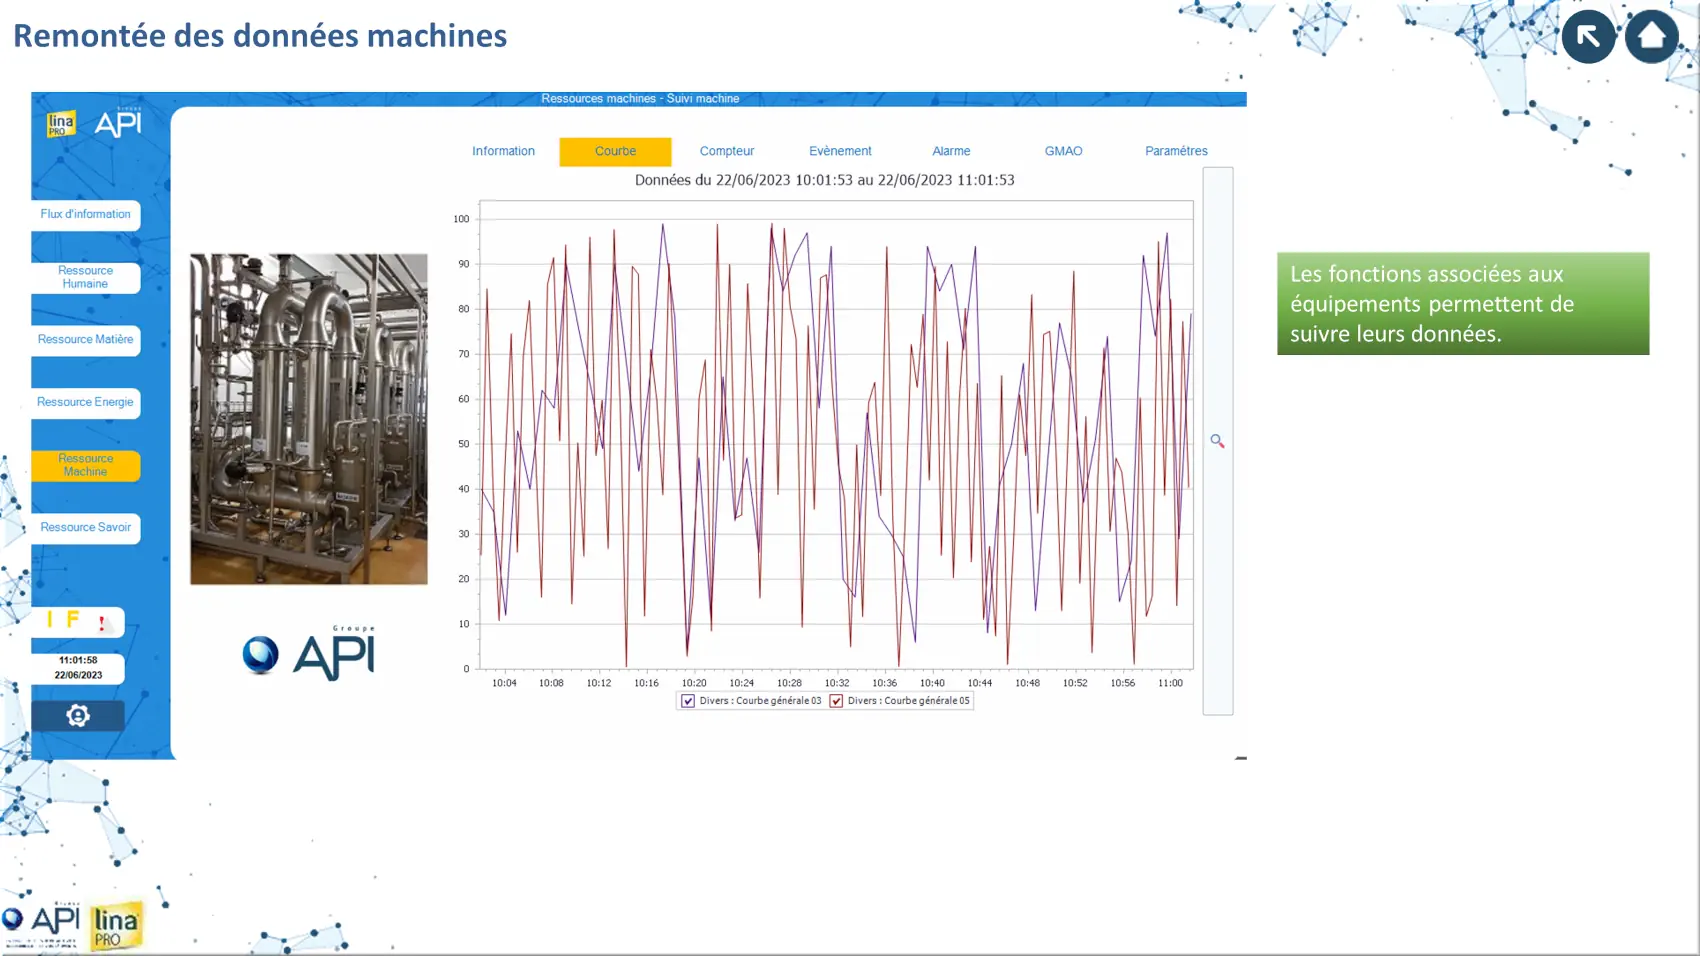1700x956 pixels.
Task: Click the machine equipment photo
Action: (309, 418)
